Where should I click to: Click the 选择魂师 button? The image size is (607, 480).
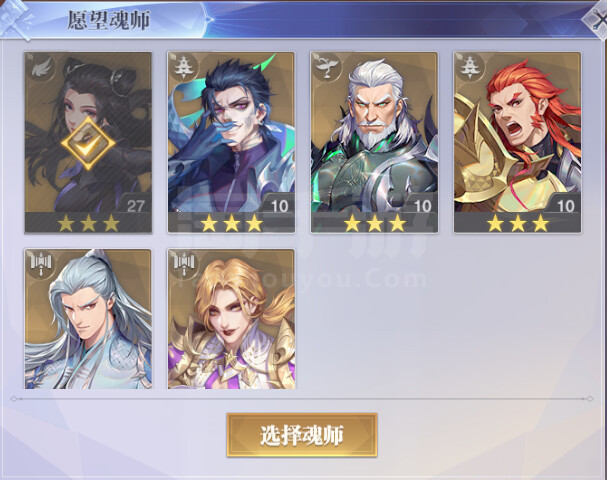302,435
